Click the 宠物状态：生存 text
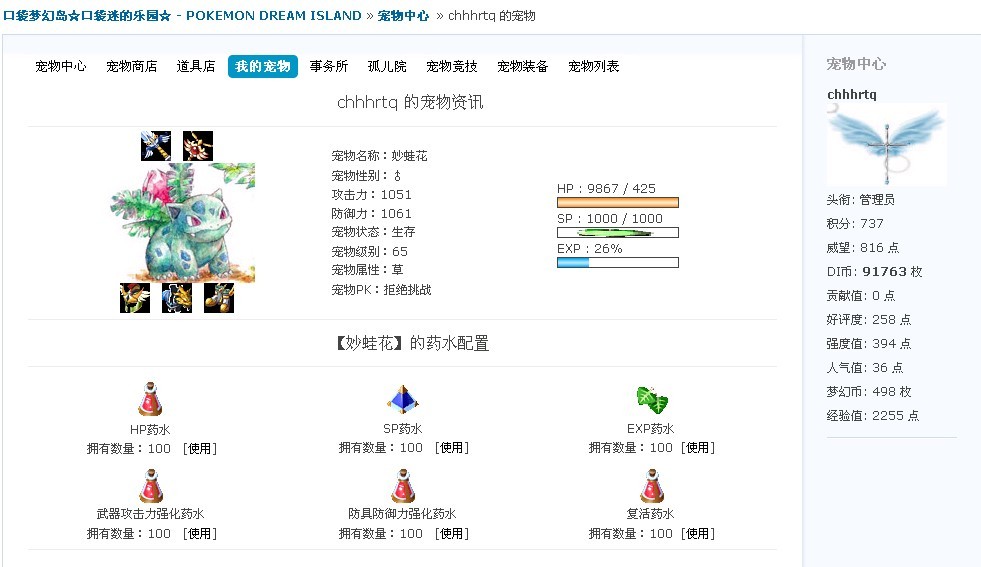This screenshot has width=981, height=567. [x=373, y=232]
